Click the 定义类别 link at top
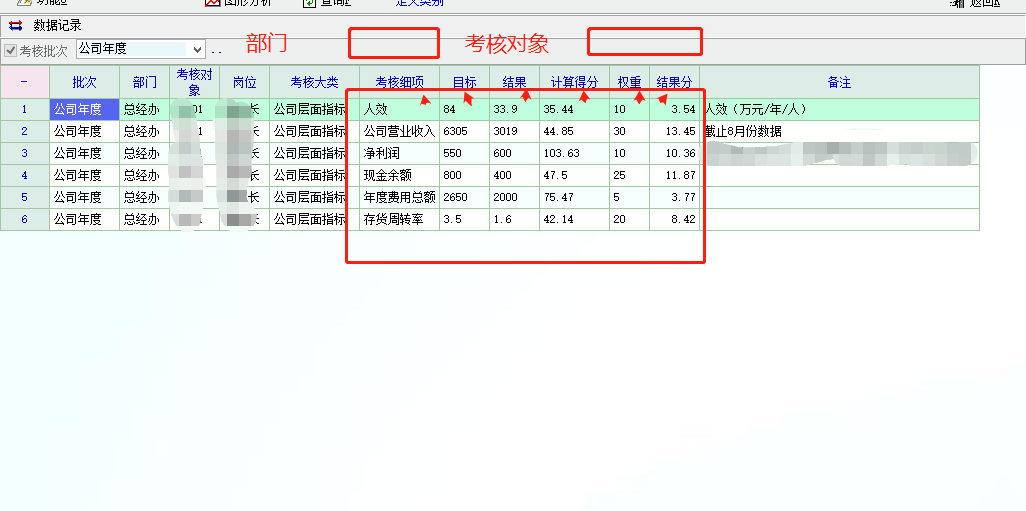Screen dimensions: 1026x511 pyautogui.click(x=419, y=3)
